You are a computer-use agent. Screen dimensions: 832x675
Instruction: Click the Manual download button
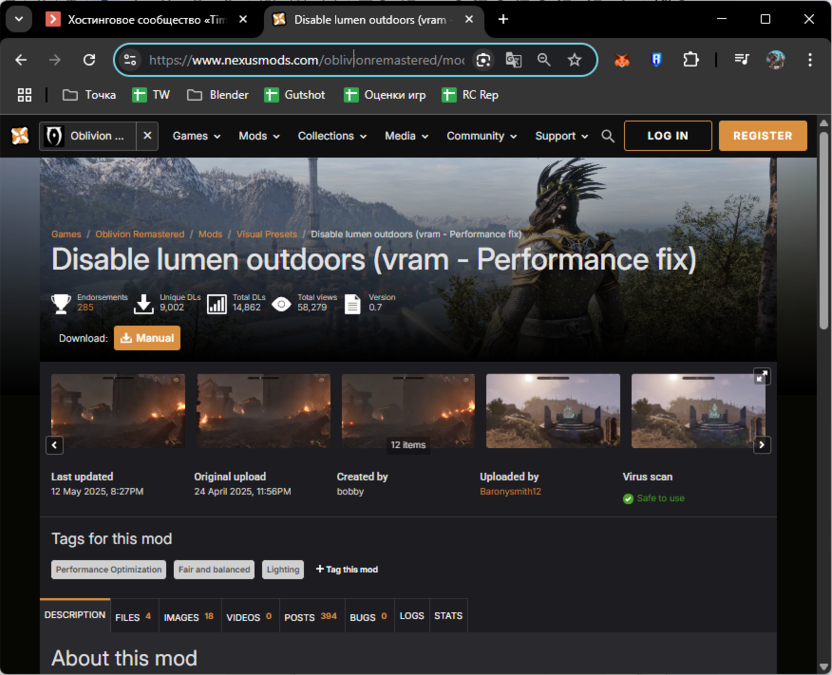[147, 338]
